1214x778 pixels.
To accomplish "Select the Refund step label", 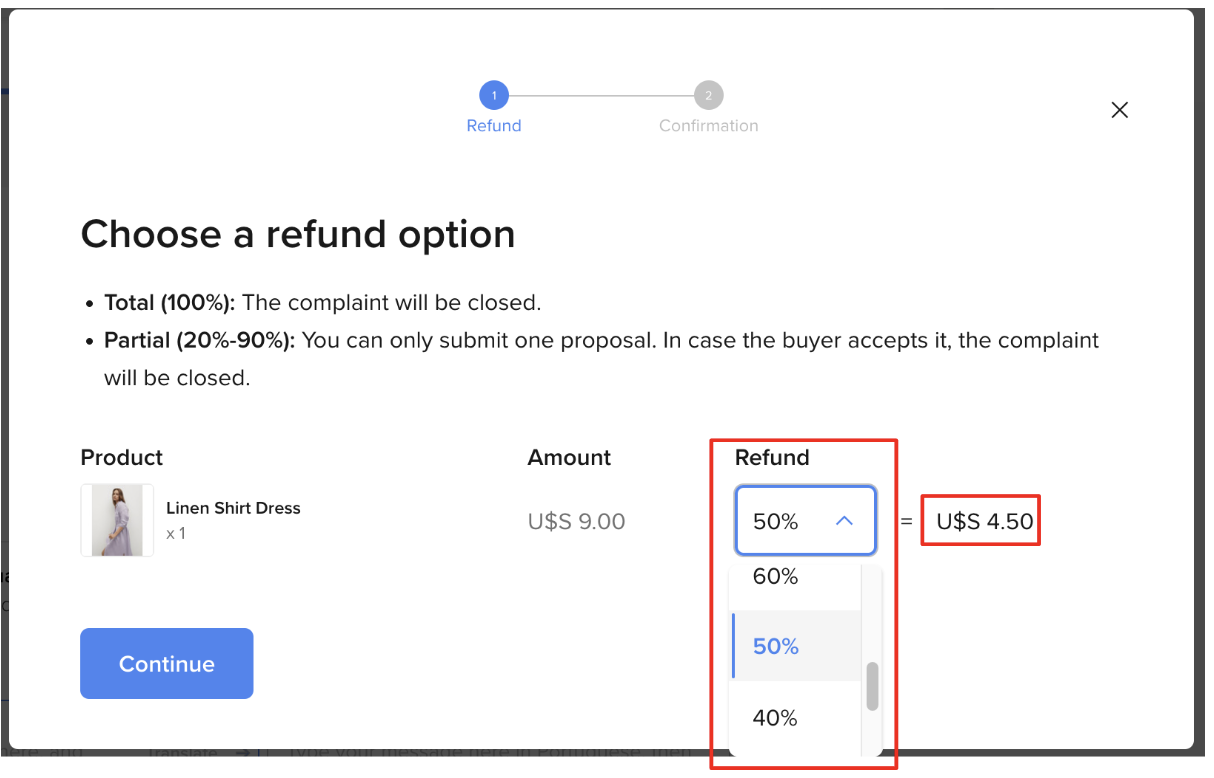I will pyautogui.click(x=494, y=126).
